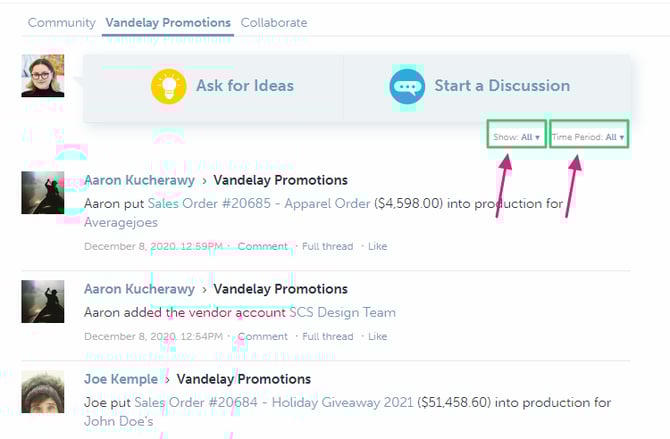Comment on the 12:59PM sales order post
Screen dimensions: 670x439
(263, 246)
